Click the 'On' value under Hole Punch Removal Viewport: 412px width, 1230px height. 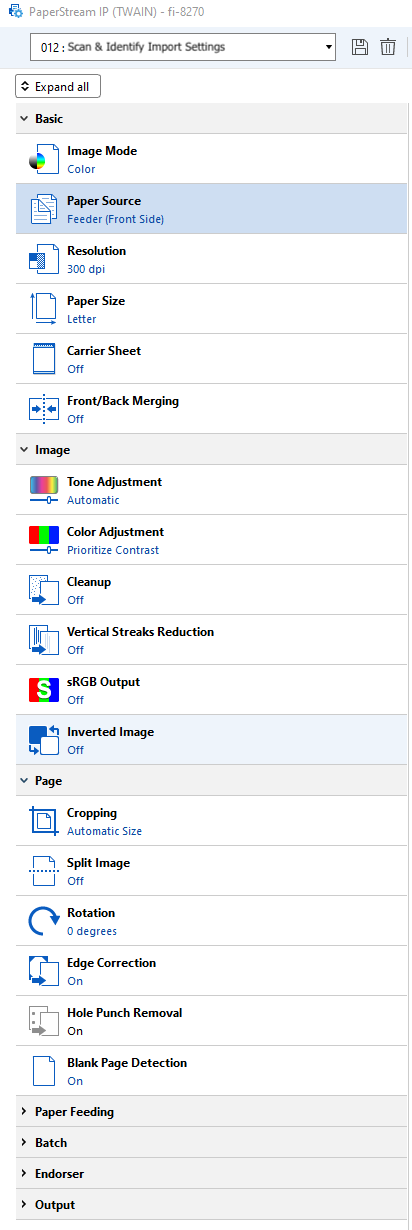tap(75, 1031)
